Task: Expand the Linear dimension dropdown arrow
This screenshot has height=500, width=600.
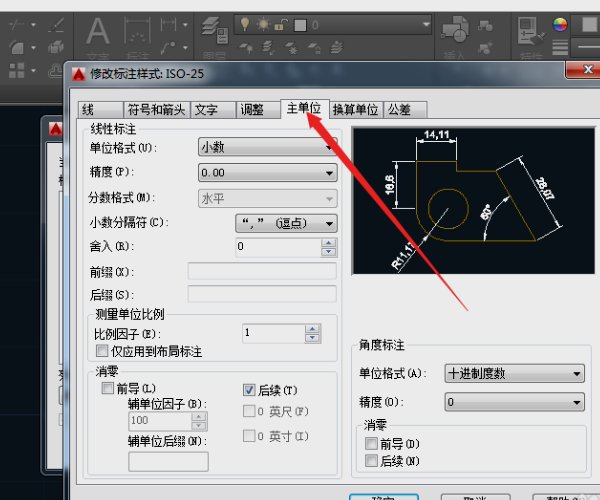Action: [x=186, y=25]
